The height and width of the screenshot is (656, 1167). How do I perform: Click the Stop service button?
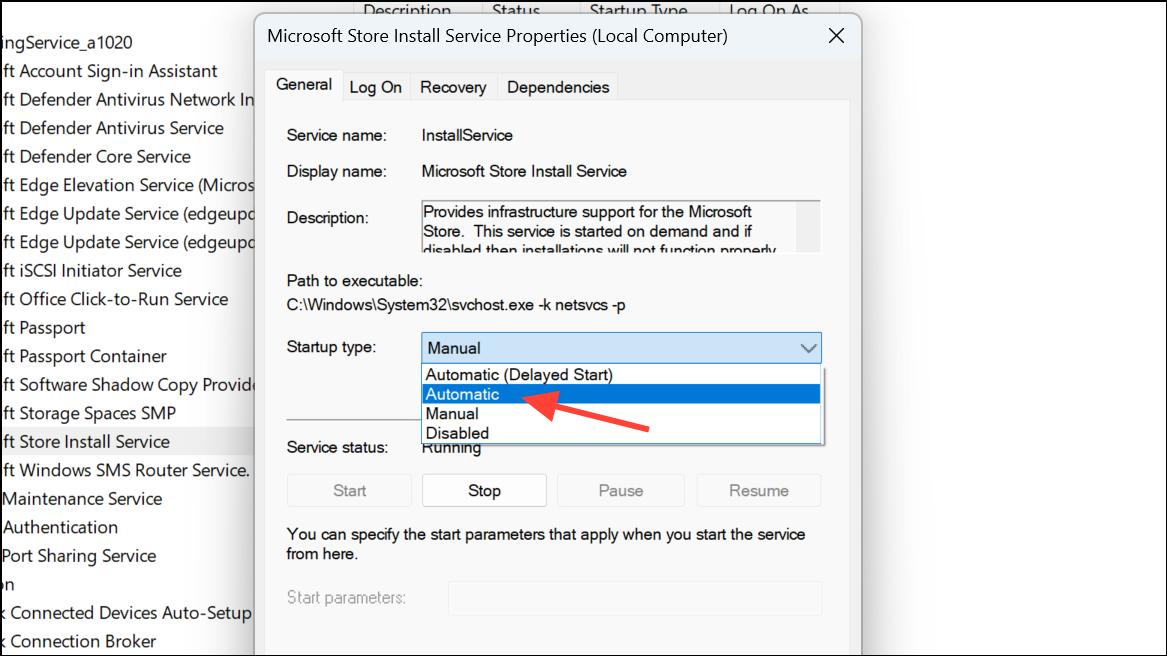(484, 491)
